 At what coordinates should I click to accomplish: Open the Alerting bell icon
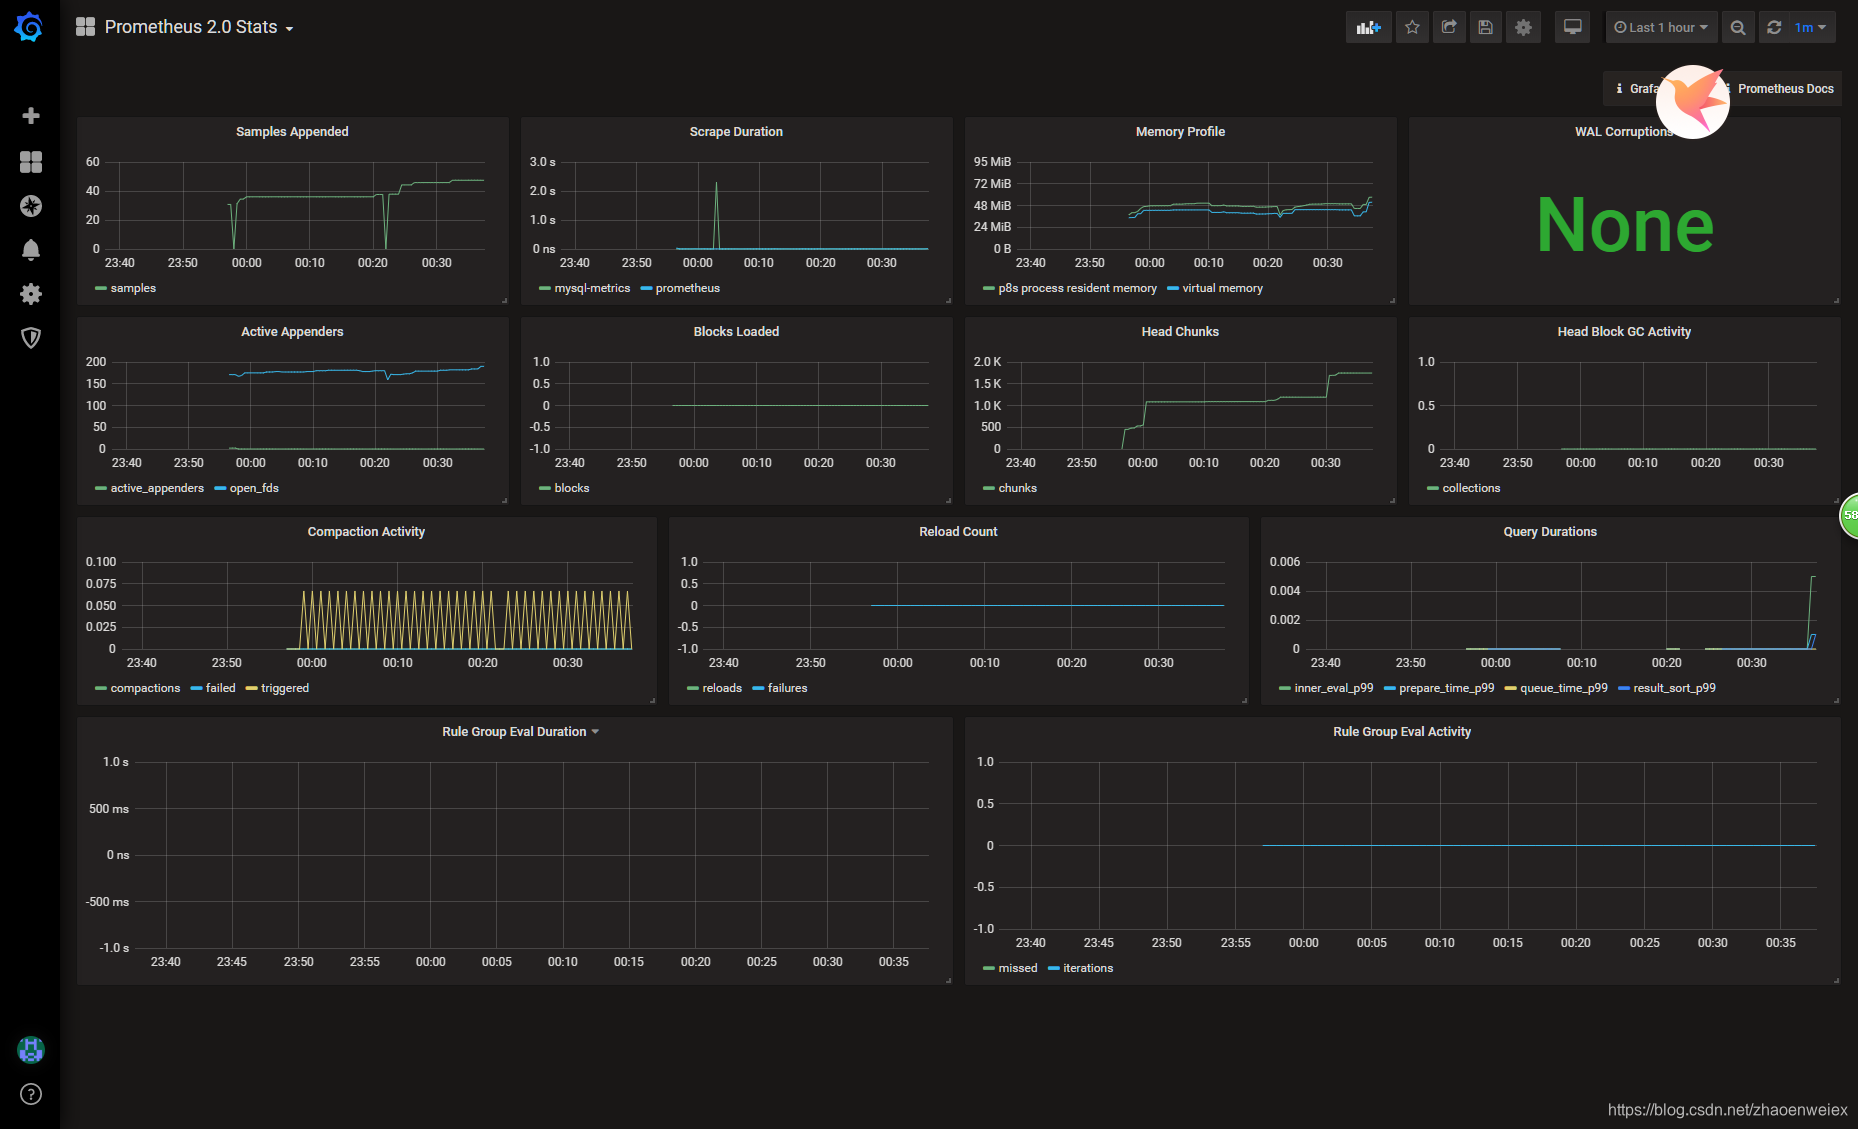click(31, 250)
